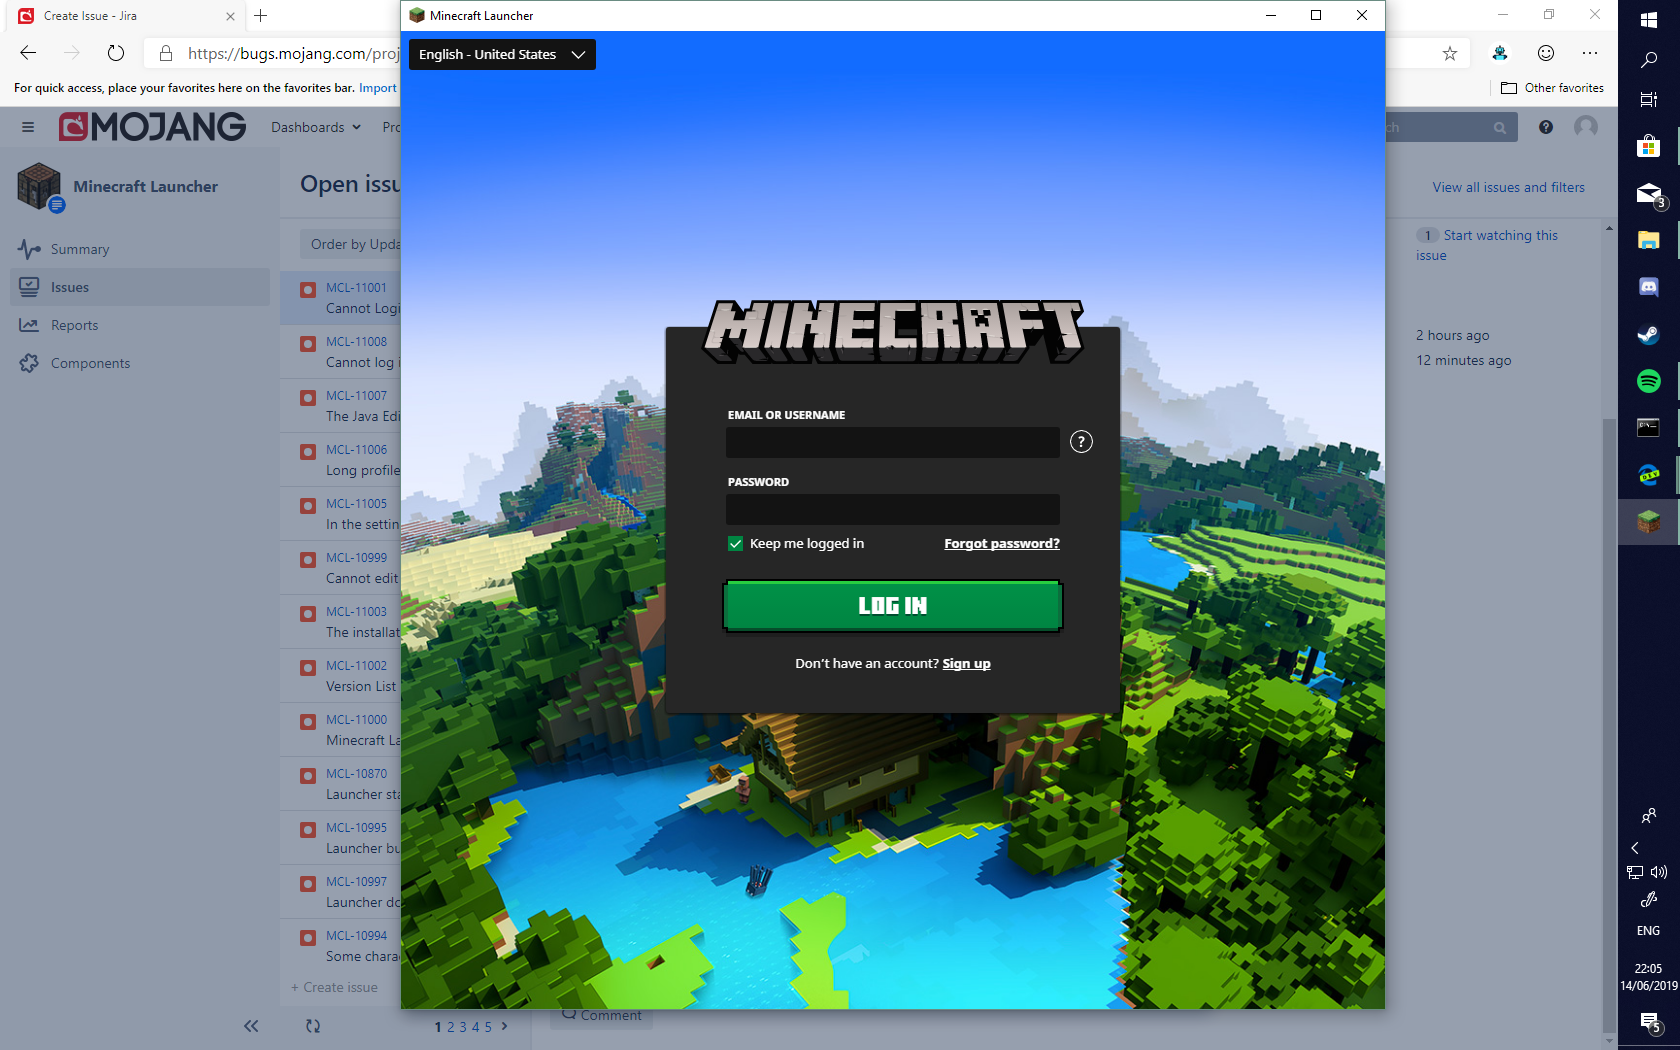1680x1050 pixels.
Task: Click the bug icon for issue MCL-11001
Action: [x=308, y=290]
